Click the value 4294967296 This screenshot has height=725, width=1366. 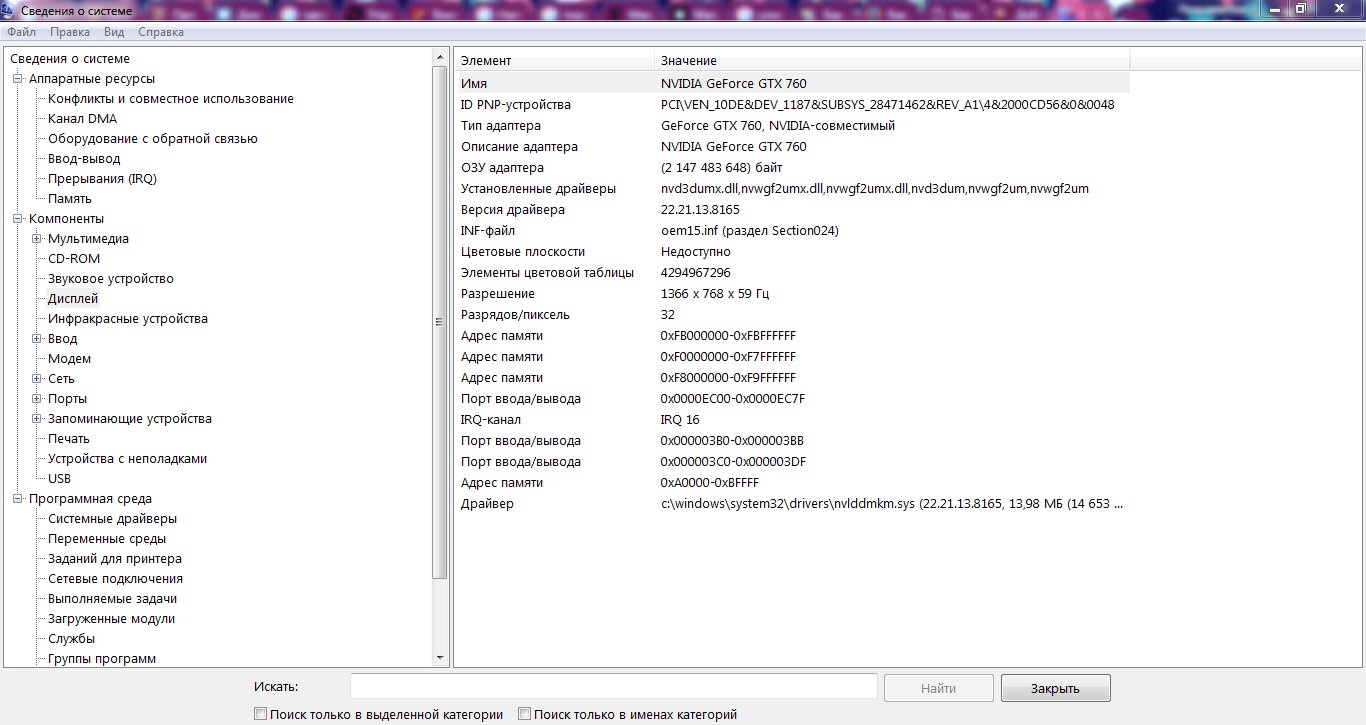[x=696, y=273]
